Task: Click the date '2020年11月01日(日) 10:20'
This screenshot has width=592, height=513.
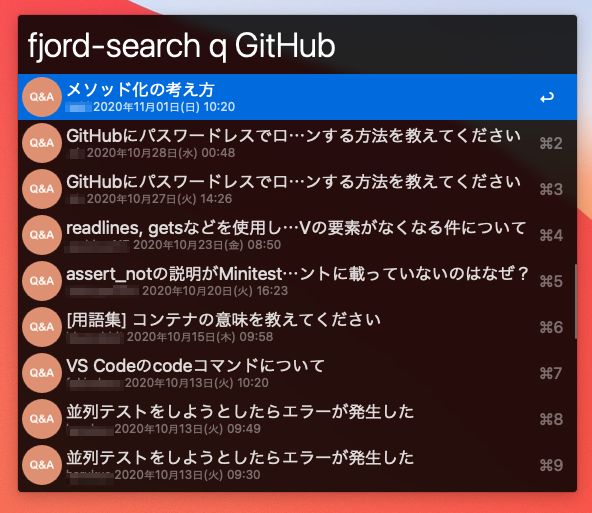Action: tap(164, 107)
